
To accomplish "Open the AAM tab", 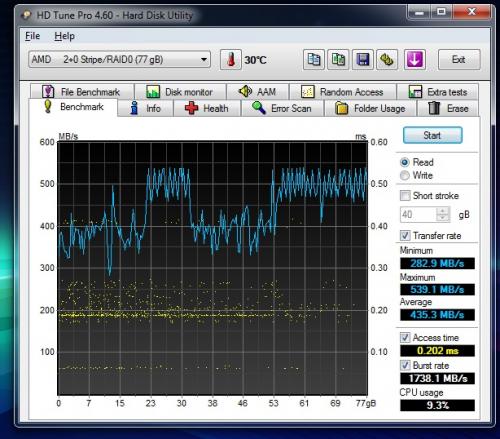I will (258, 92).
